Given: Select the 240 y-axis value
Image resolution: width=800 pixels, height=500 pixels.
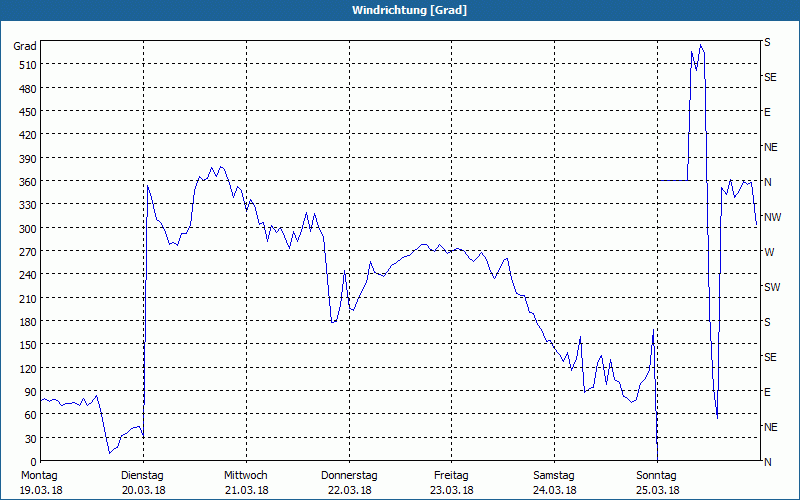Looking at the screenshot, I should [28, 275].
